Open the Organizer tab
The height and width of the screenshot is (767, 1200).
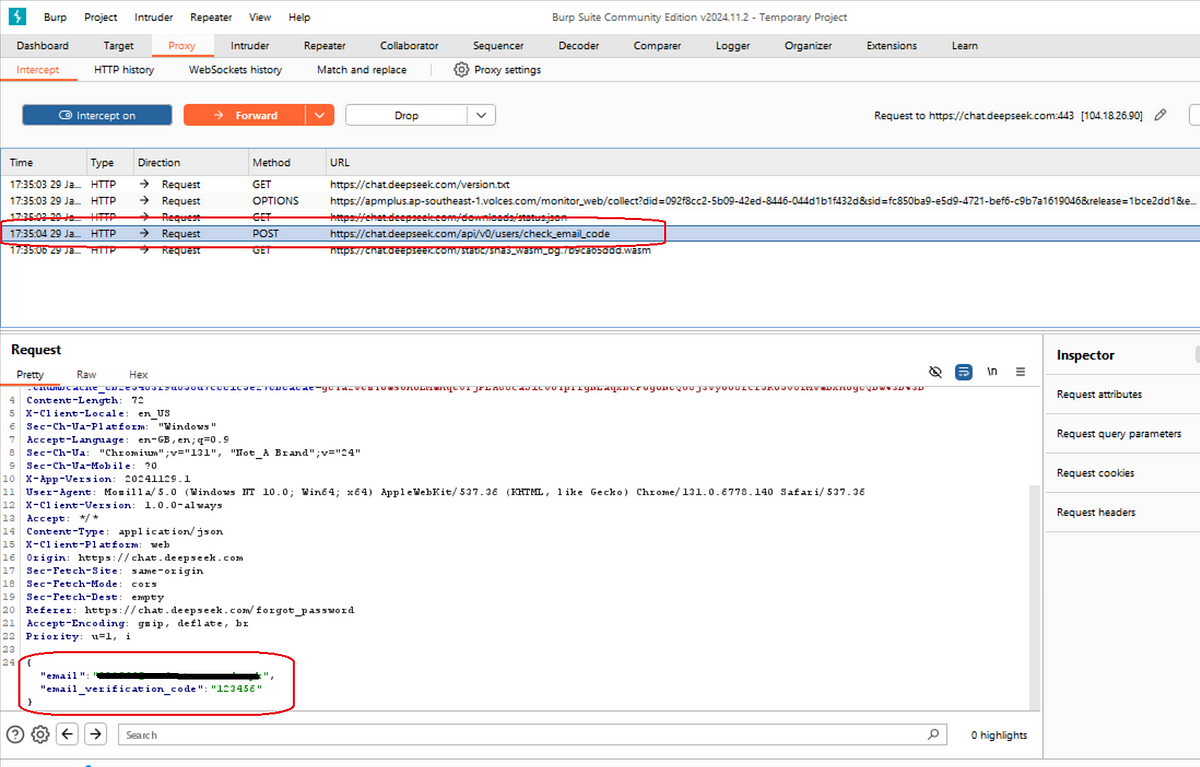click(x=808, y=45)
